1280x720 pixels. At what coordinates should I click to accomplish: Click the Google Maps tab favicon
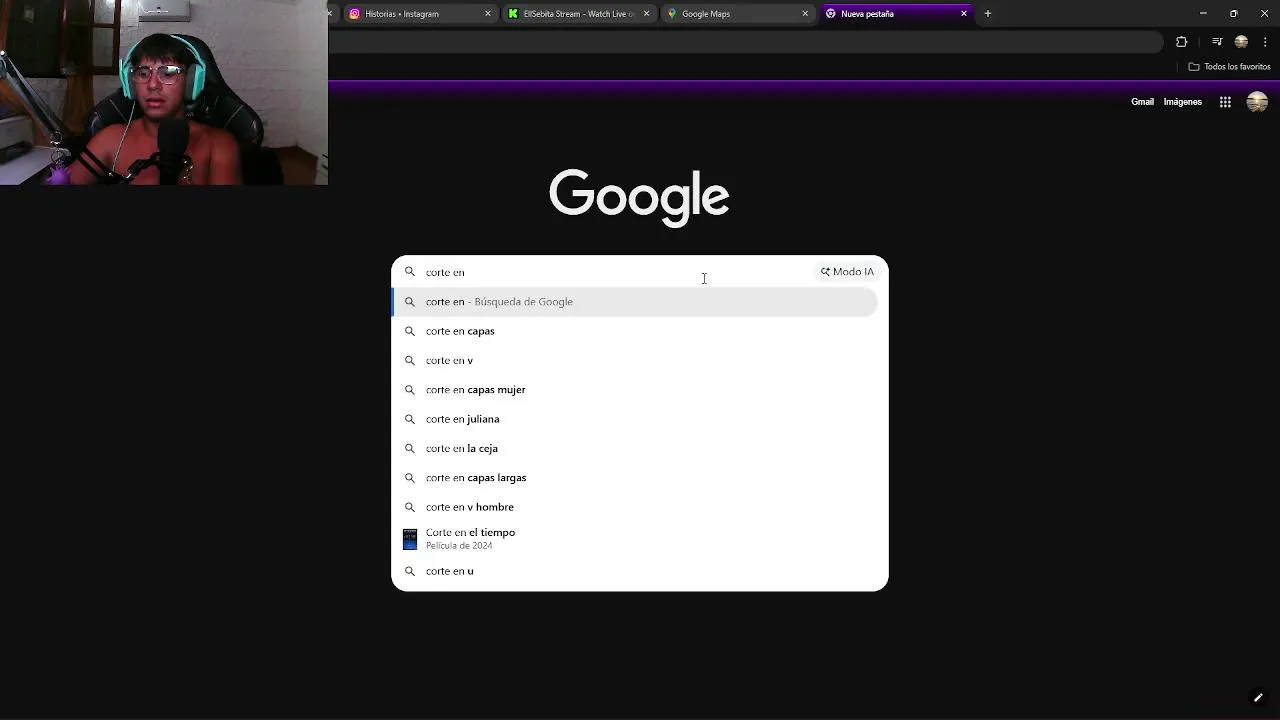click(672, 14)
